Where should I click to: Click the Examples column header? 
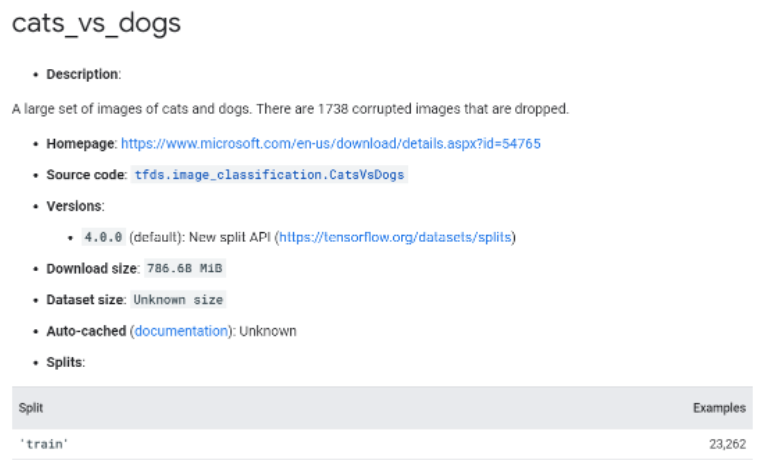[719, 408]
